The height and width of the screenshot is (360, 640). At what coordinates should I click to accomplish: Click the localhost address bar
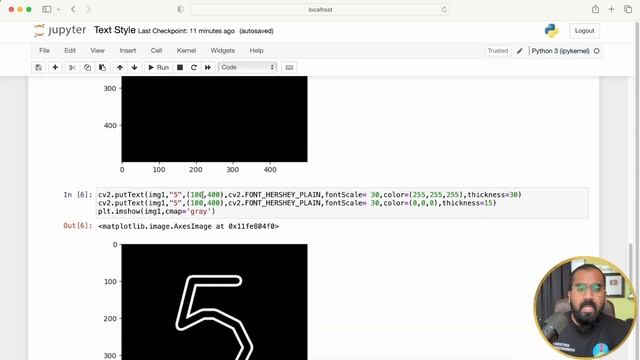tap(320, 9)
